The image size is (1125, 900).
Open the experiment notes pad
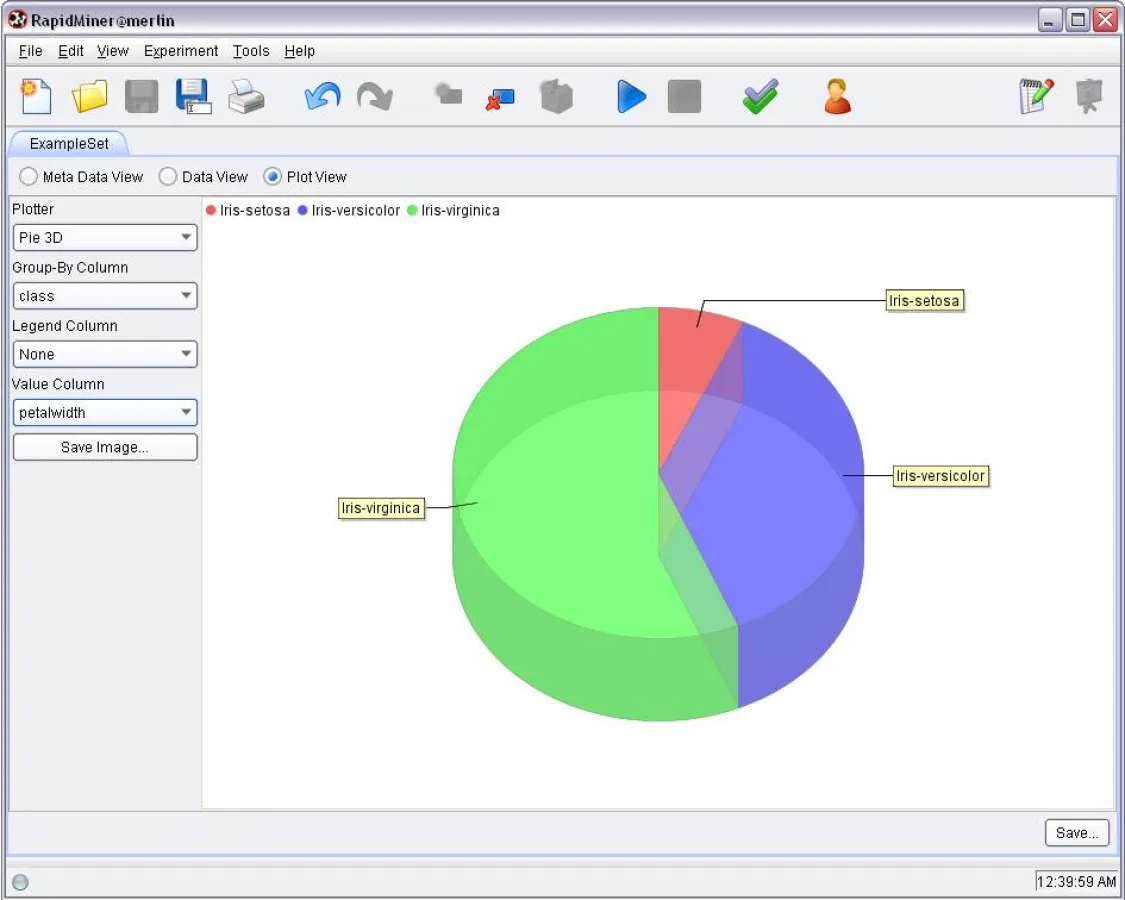pyautogui.click(x=1036, y=96)
